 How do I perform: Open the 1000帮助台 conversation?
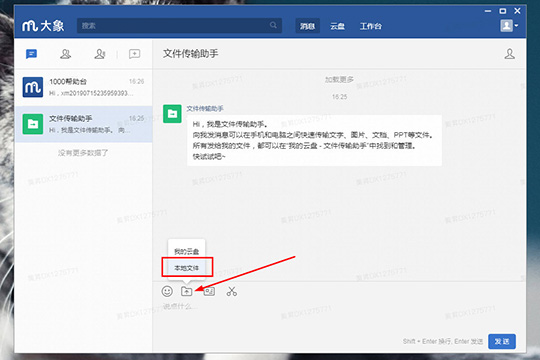[x=83, y=87]
